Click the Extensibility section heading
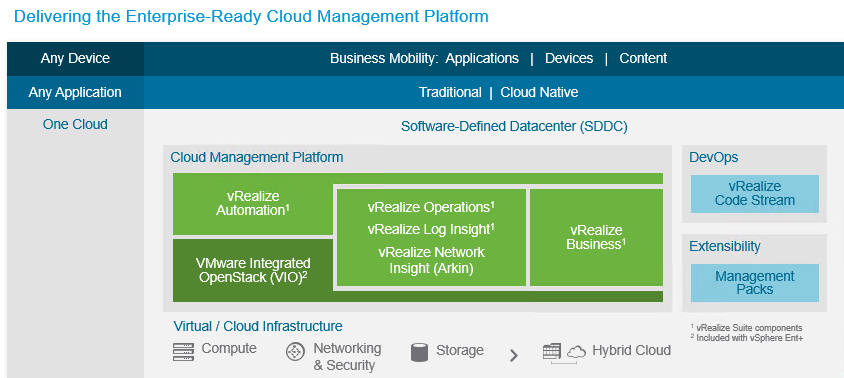The image size is (844, 378). click(x=725, y=246)
